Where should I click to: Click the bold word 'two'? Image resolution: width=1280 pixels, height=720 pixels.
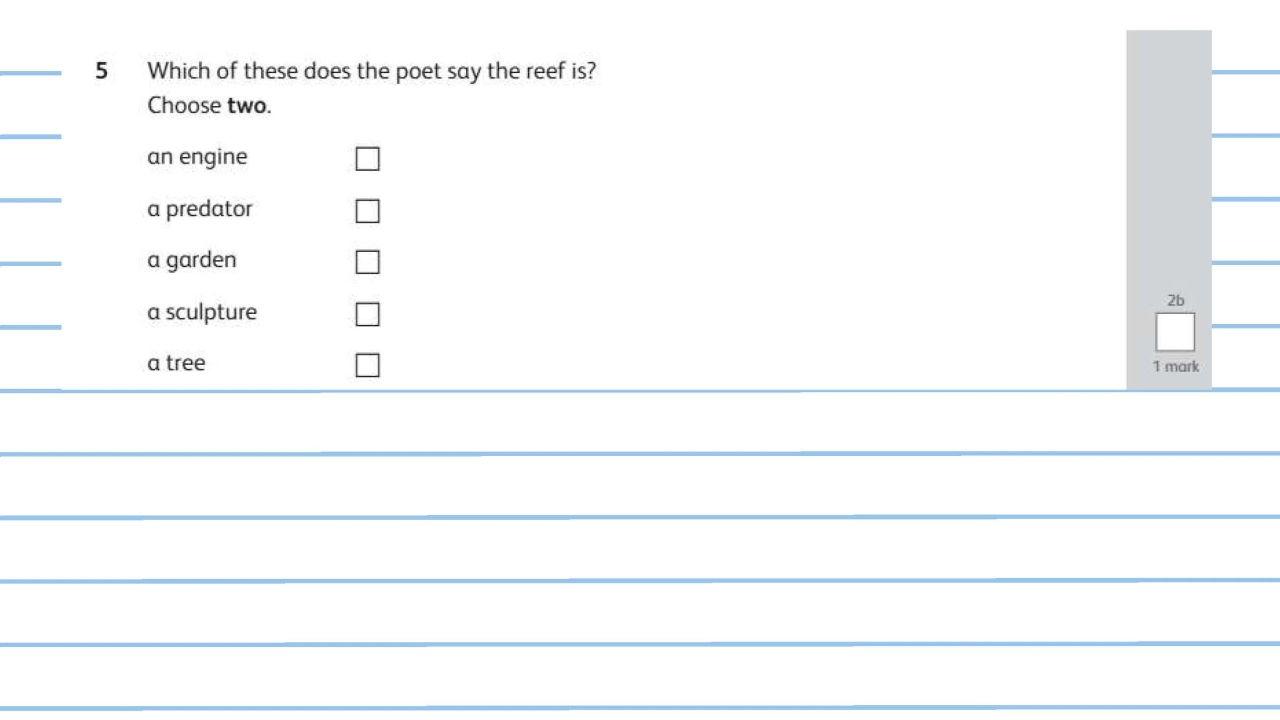point(247,106)
